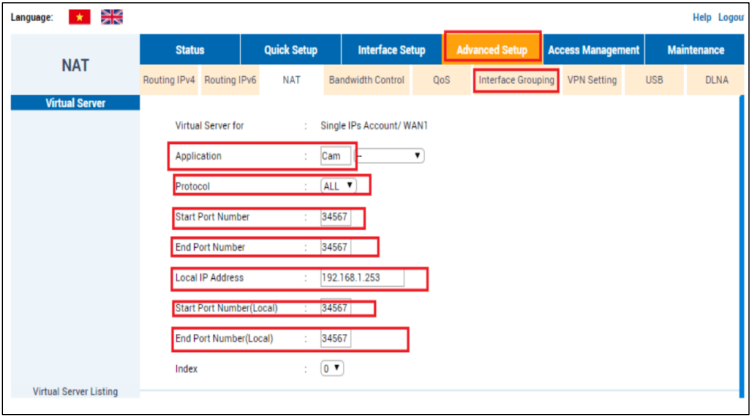Go to the Status tab

(x=190, y=49)
